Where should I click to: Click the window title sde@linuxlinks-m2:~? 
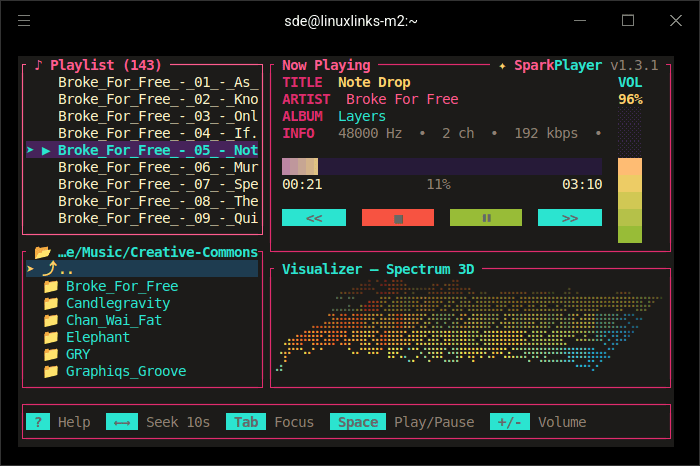click(350, 21)
